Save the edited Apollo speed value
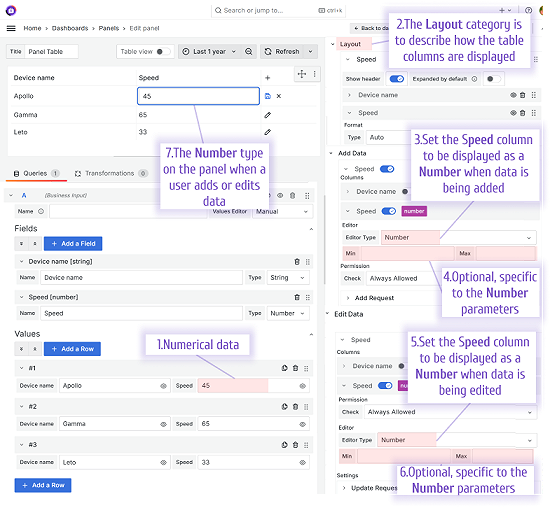 (x=268, y=96)
